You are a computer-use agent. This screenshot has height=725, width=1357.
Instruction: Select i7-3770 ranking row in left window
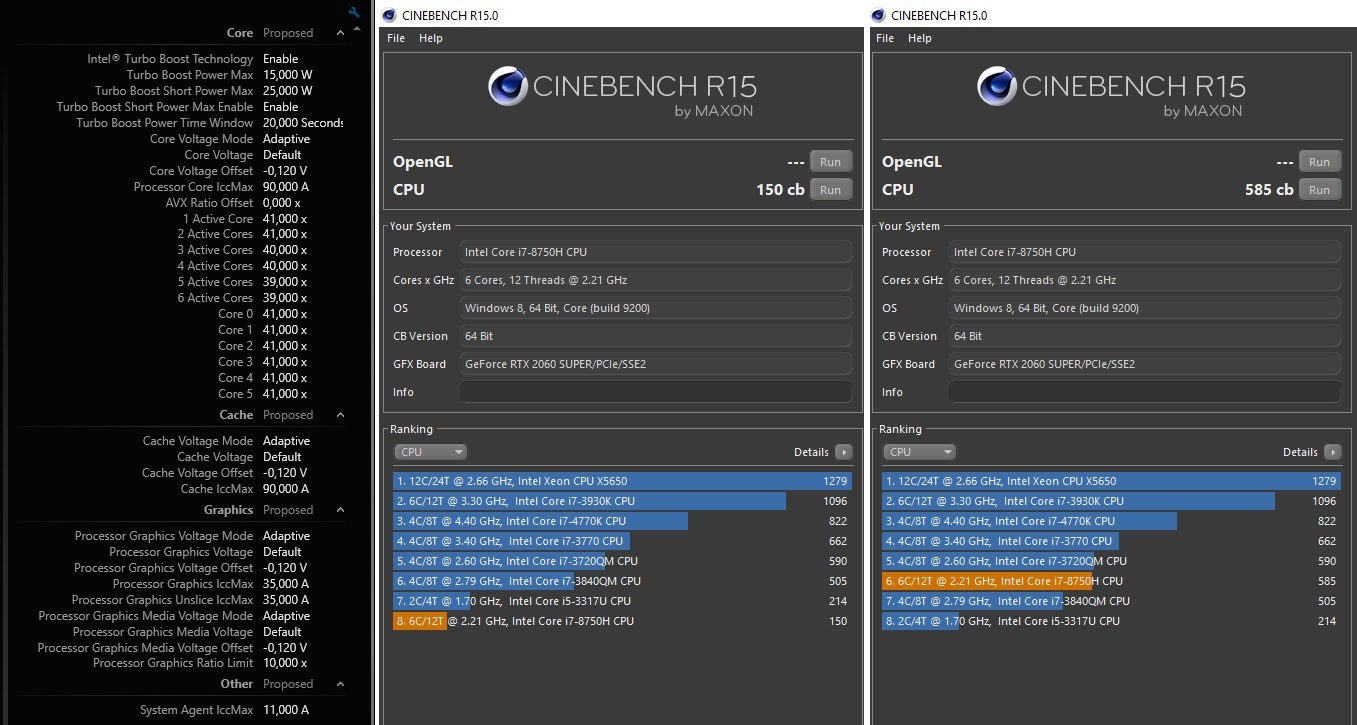pyautogui.click(x=622, y=541)
